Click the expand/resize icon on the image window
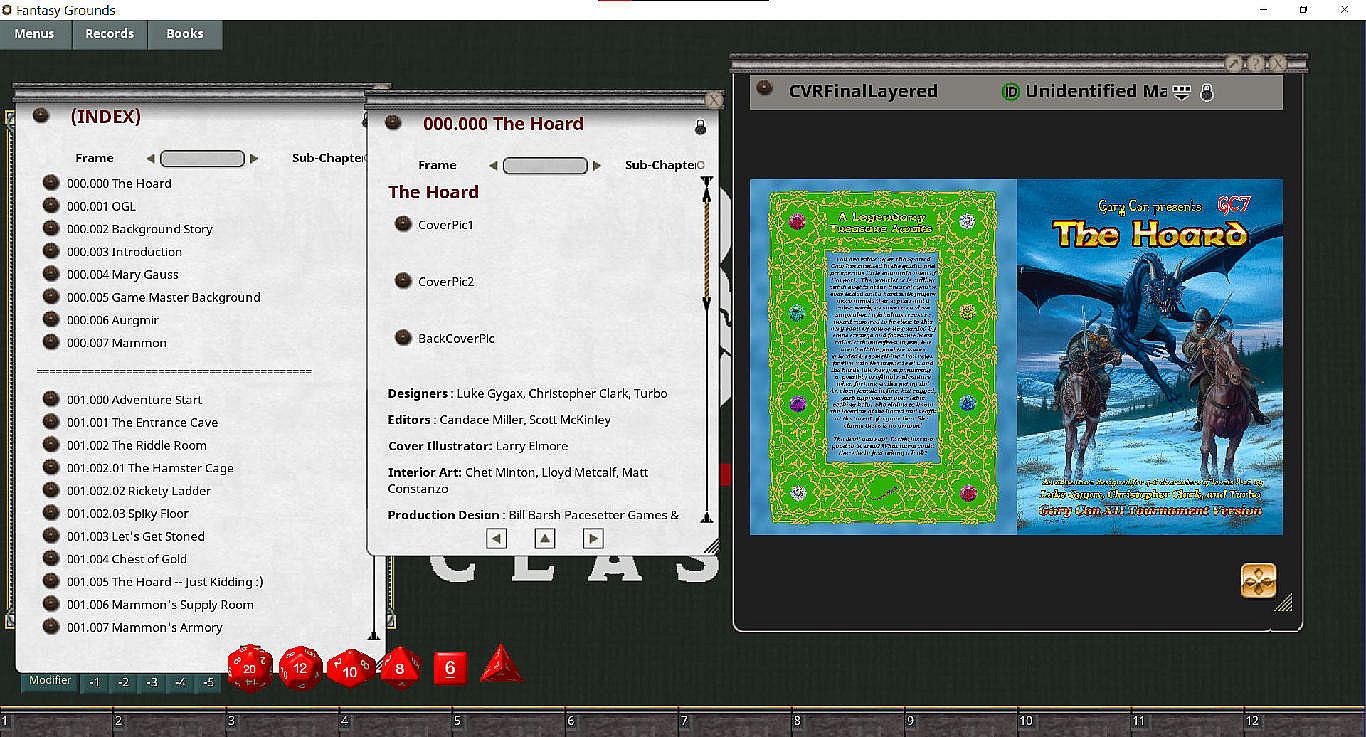This screenshot has height=737, width=1366. (1233, 63)
